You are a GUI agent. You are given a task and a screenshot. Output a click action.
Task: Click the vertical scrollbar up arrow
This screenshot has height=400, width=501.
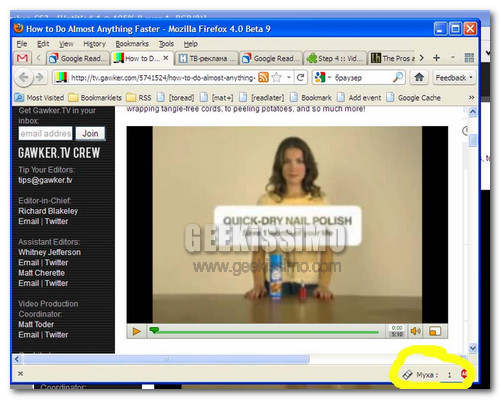[472, 112]
